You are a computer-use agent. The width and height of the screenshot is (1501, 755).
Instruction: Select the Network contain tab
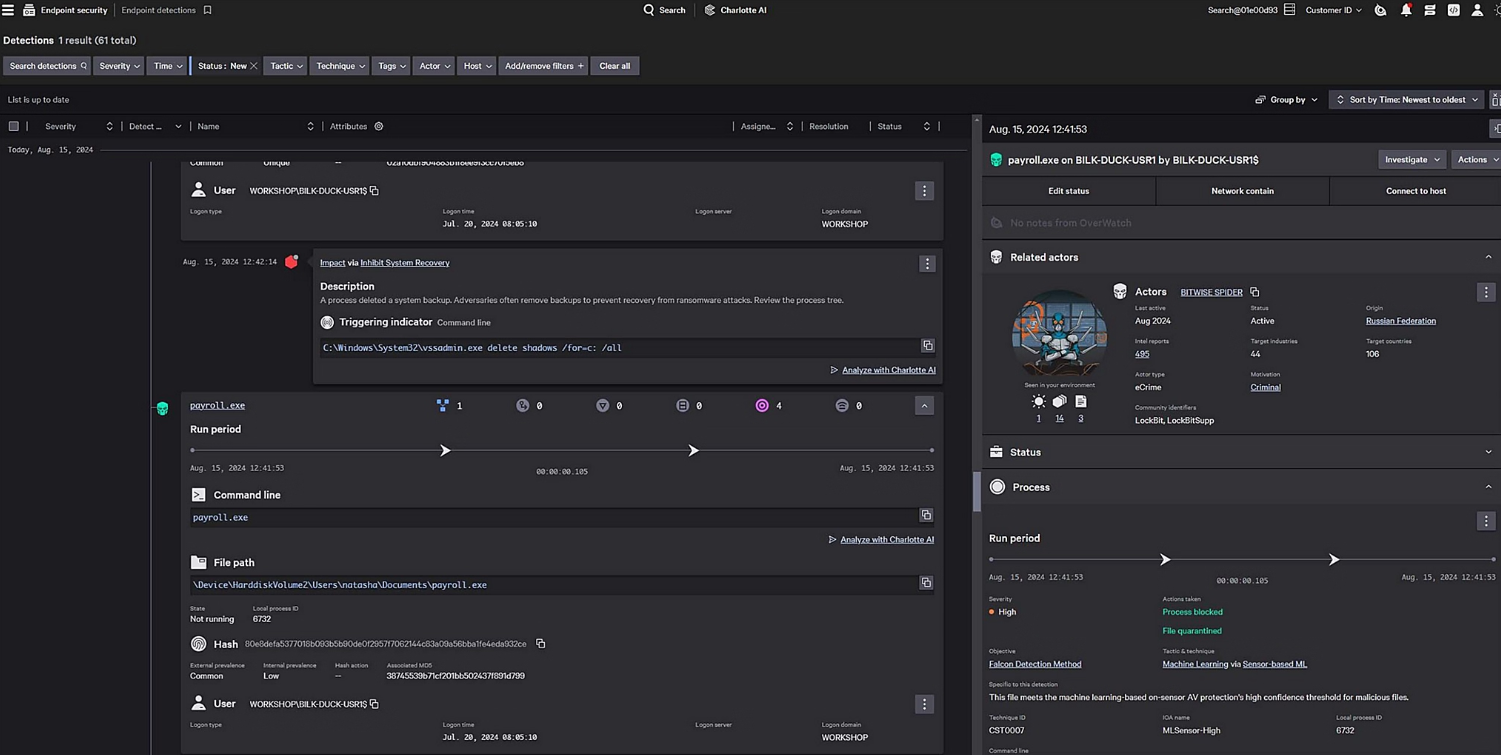[1242, 191]
